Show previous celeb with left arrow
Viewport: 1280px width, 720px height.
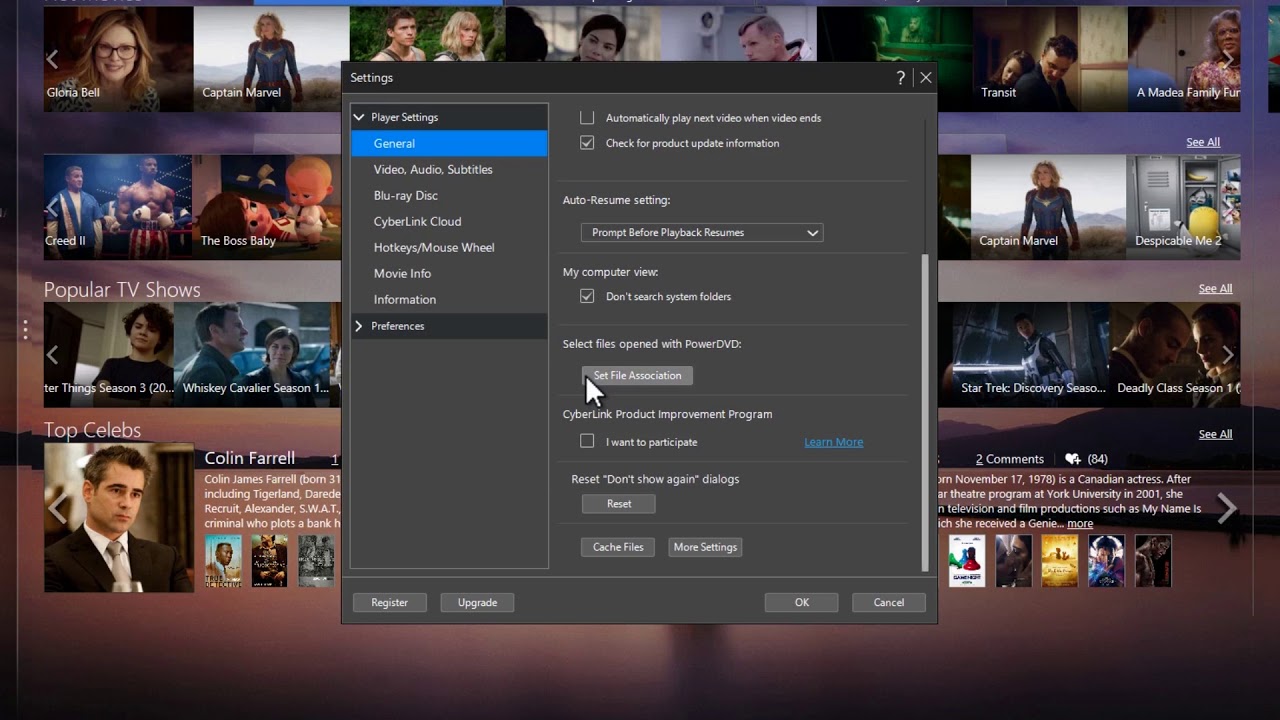(x=58, y=508)
